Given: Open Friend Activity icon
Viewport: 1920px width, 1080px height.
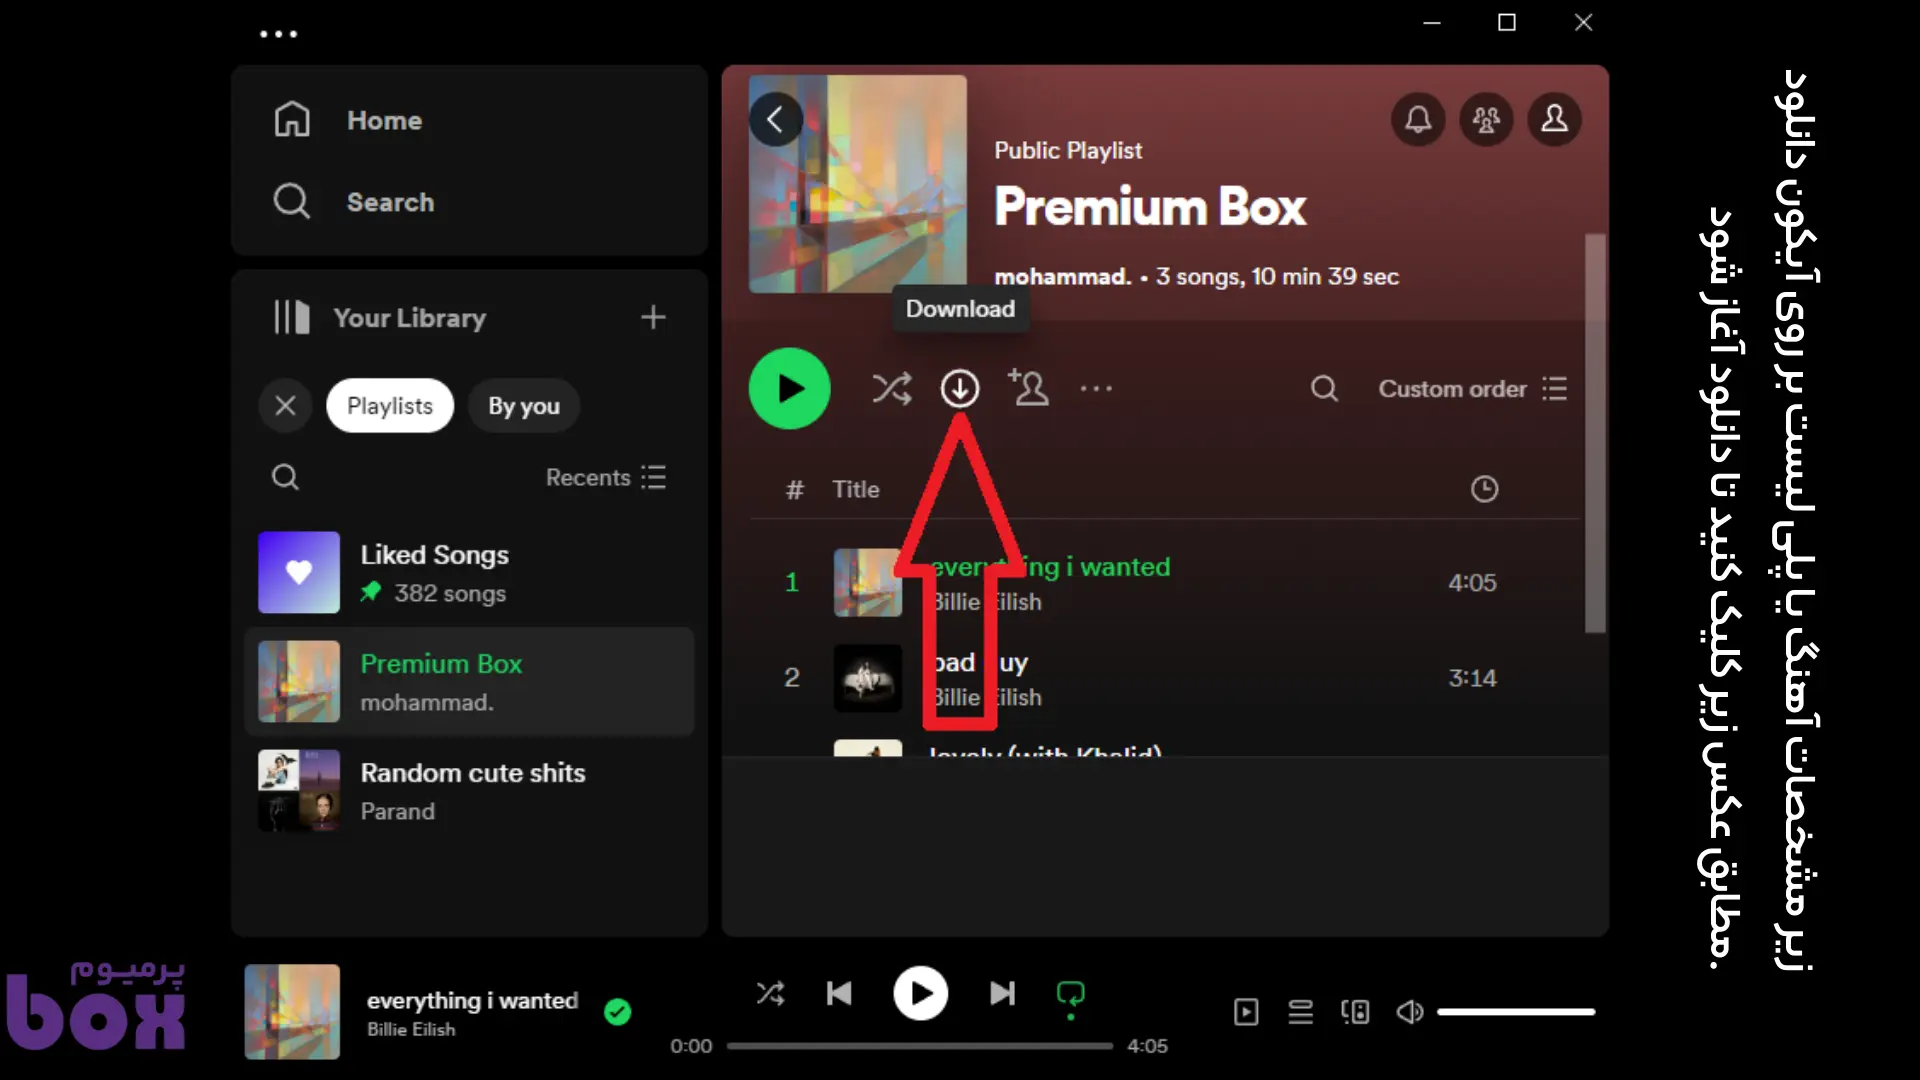Looking at the screenshot, I should (x=1486, y=120).
